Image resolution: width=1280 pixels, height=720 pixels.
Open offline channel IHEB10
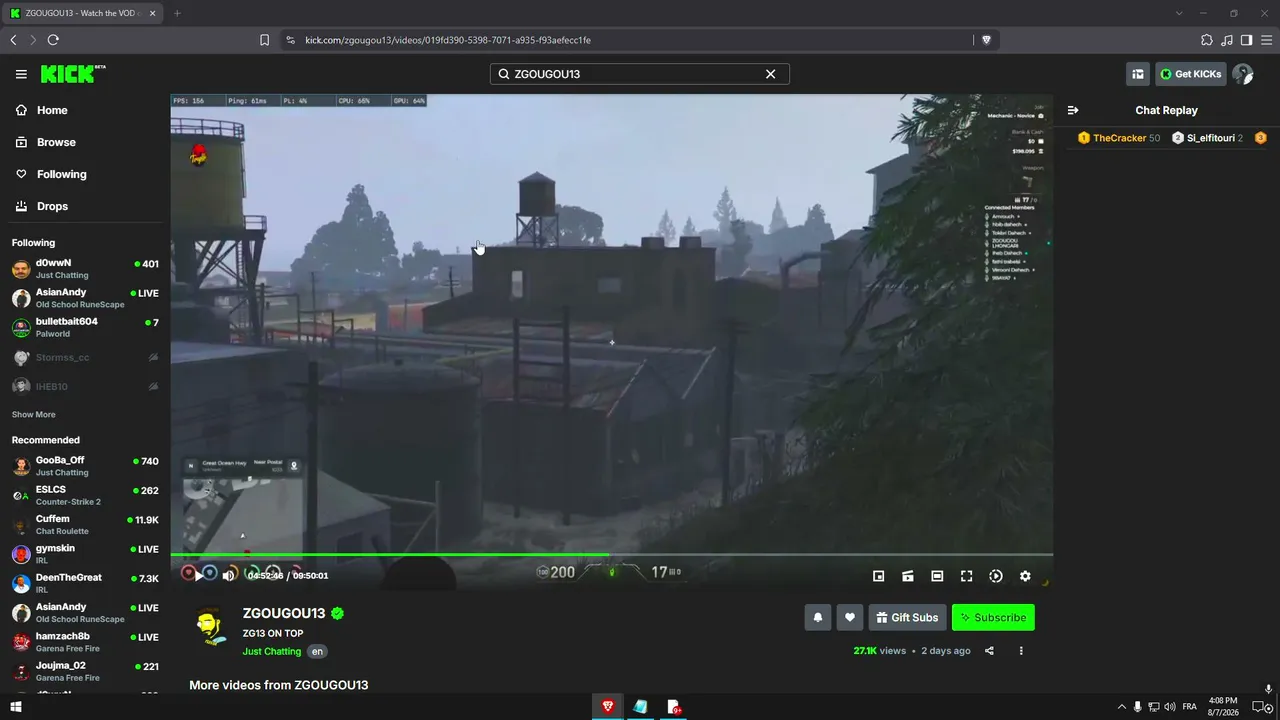85,386
